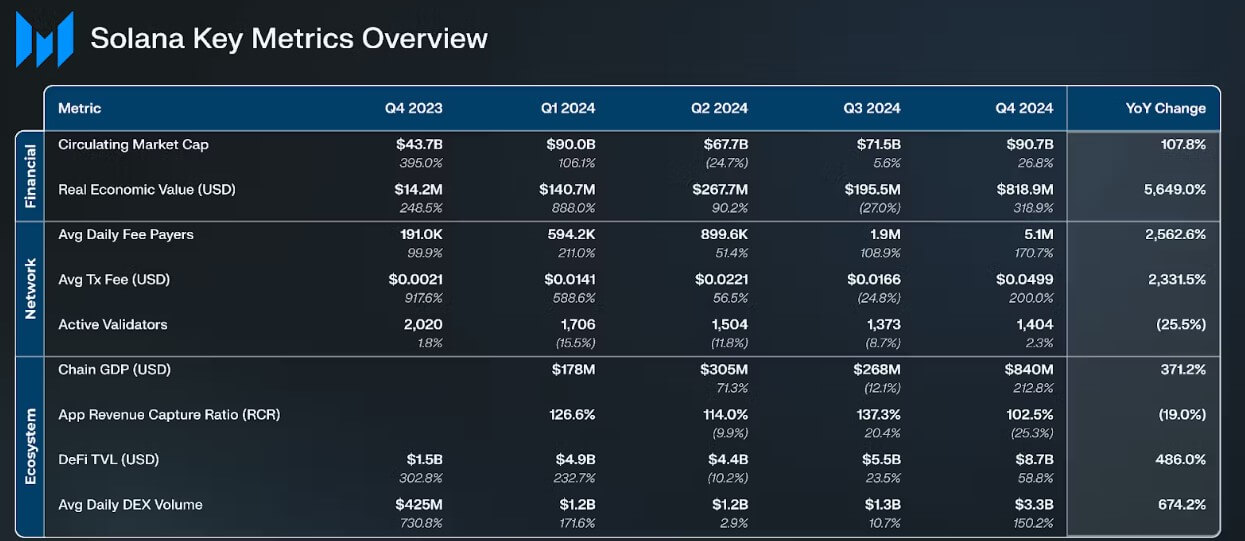Click the Solana Key Metrics Overview title
This screenshot has width=1245, height=541.
pos(289,39)
